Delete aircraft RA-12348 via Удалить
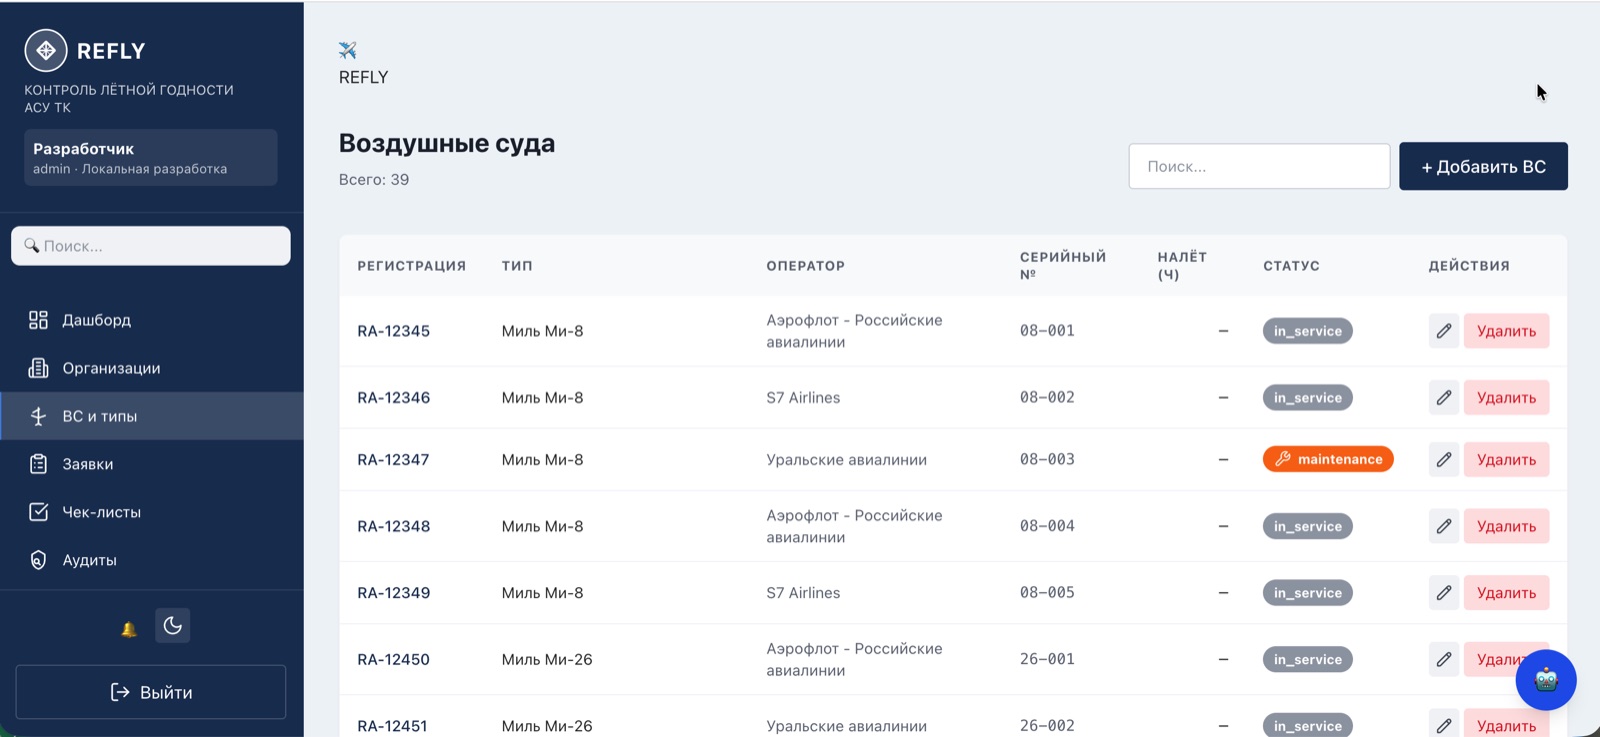Image resolution: width=1600 pixels, height=737 pixels. 1506,526
